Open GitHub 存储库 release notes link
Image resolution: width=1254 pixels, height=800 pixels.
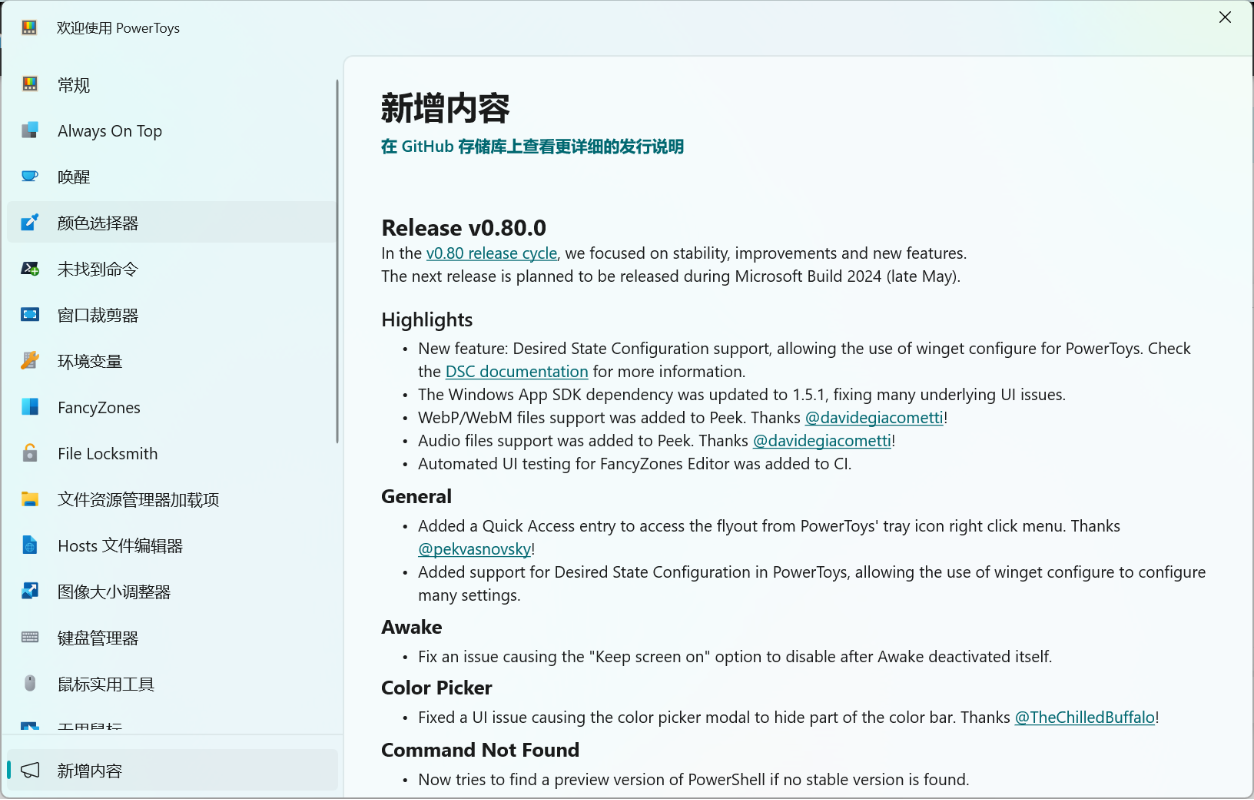coord(532,147)
